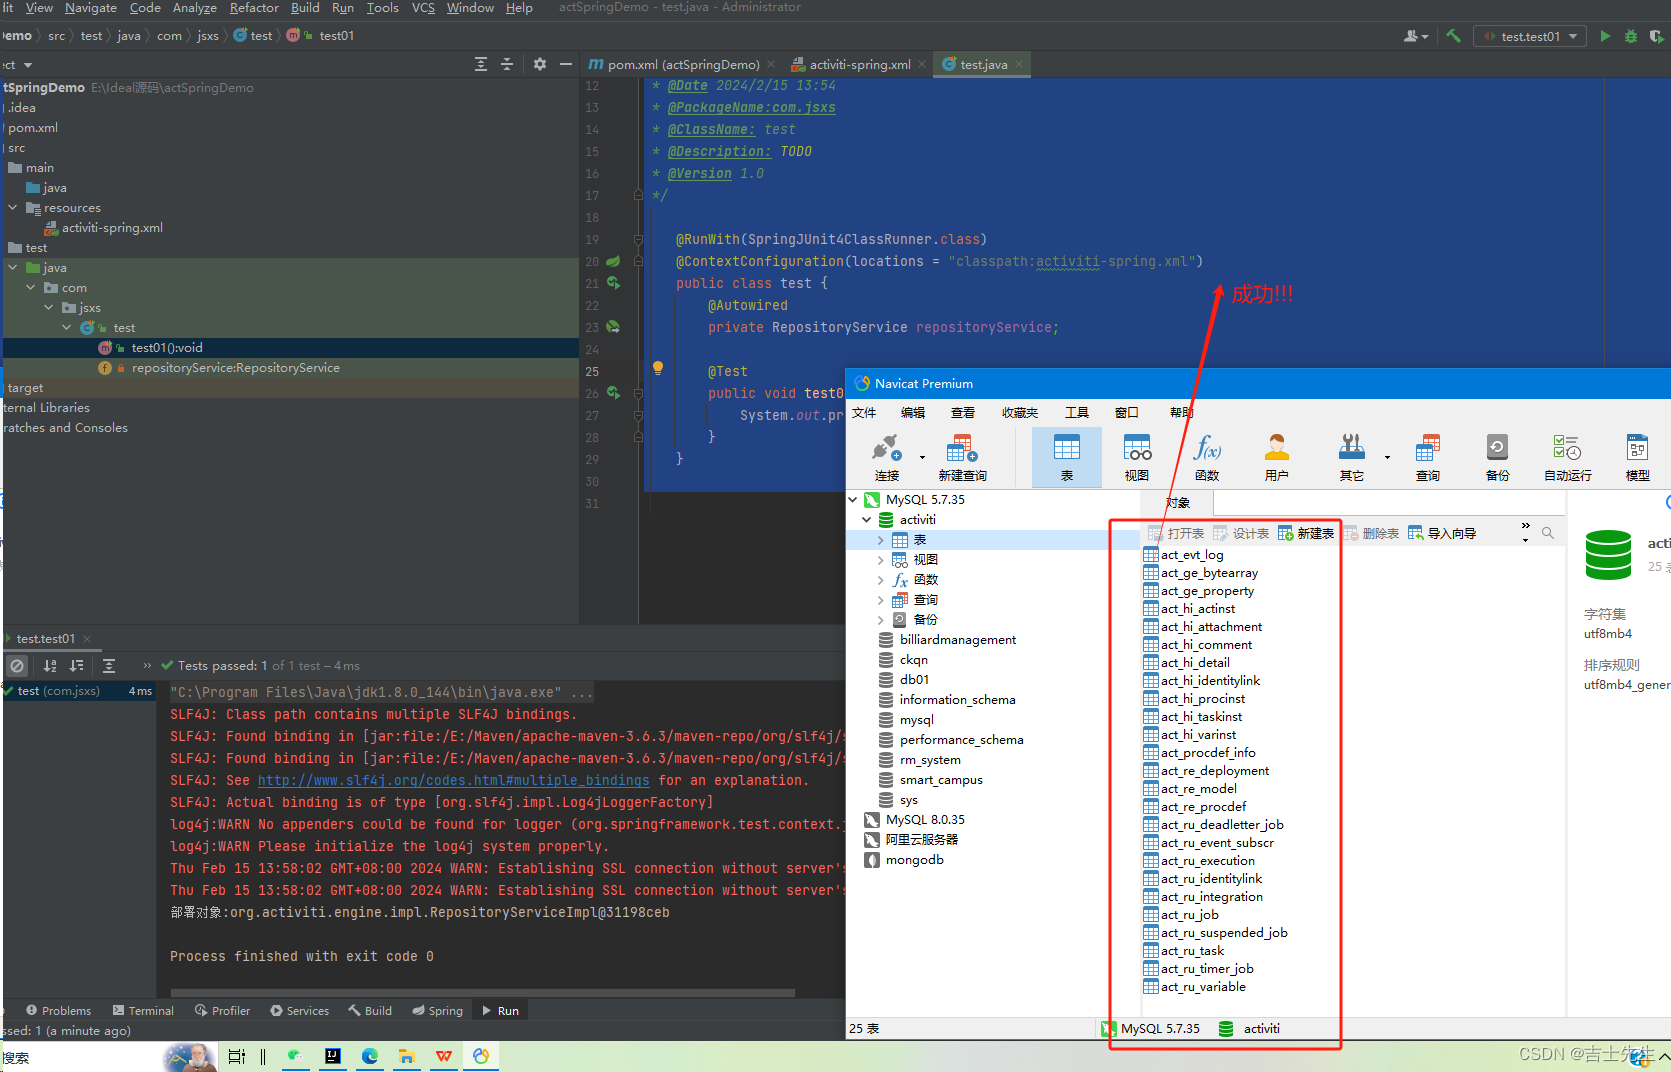Open the 查询 (Query) toolbar icon
1671x1072 pixels.
pos(1428,458)
